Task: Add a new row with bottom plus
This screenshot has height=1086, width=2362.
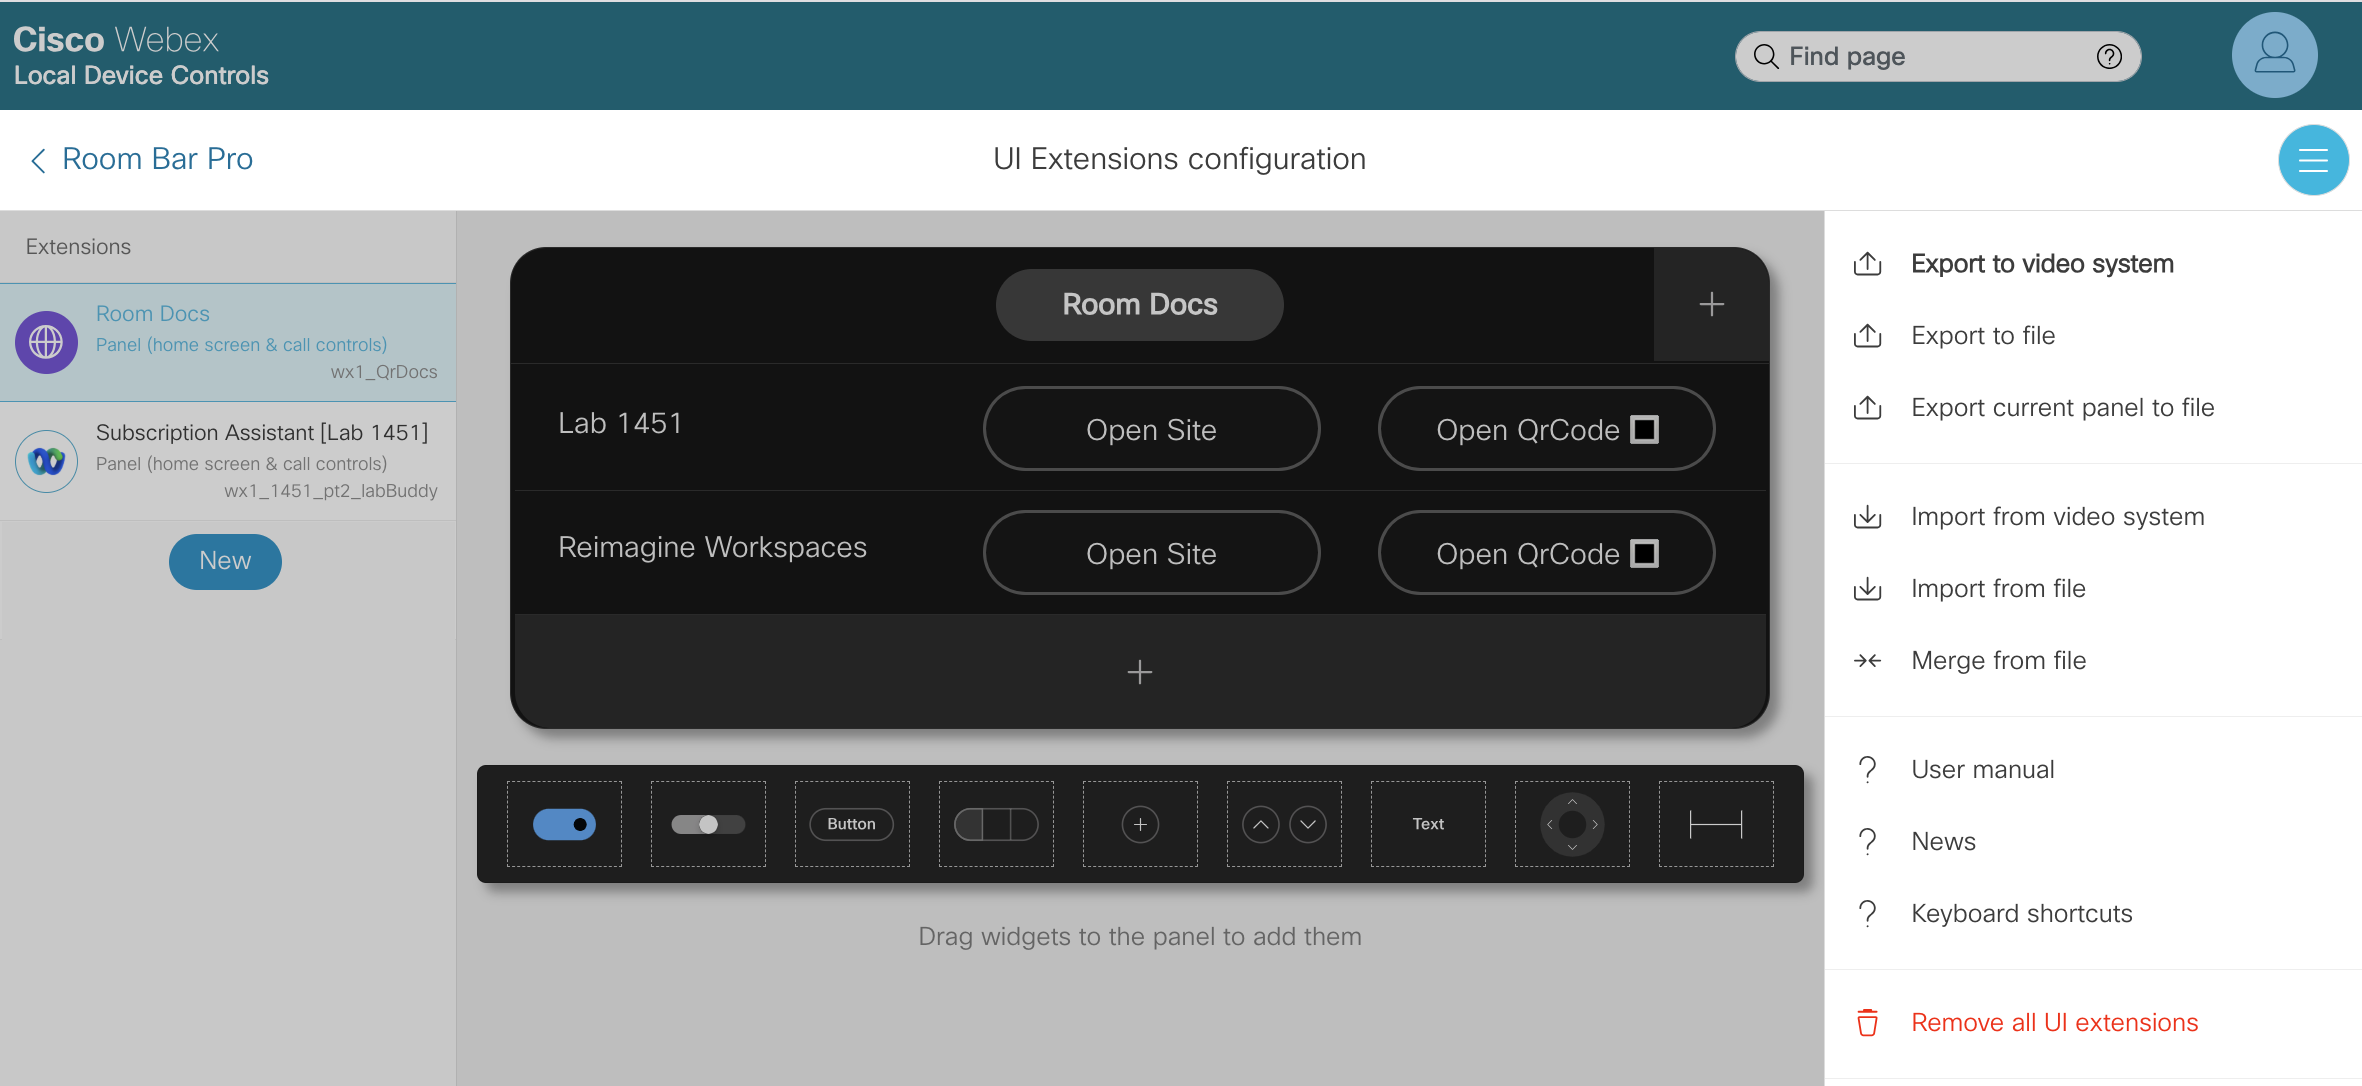Action: 1139,671
